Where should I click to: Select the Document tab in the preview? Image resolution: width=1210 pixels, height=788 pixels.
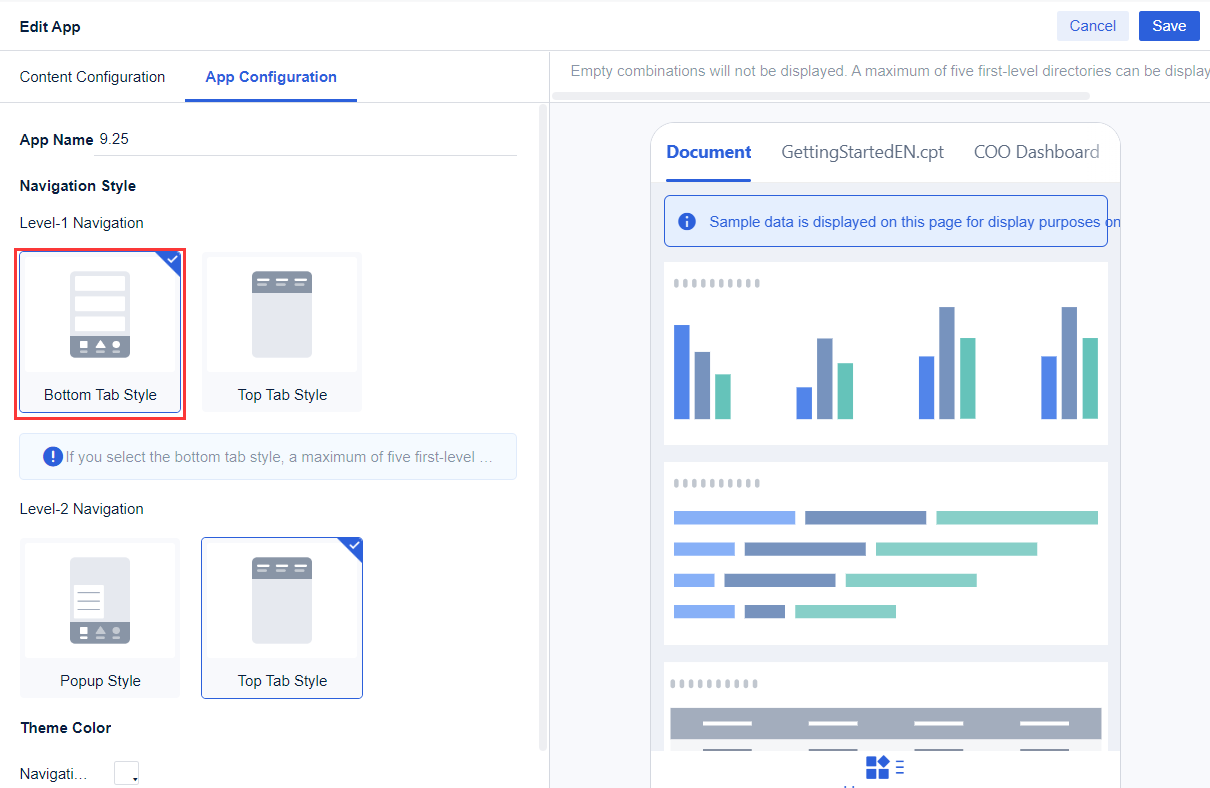coord(708,152)
